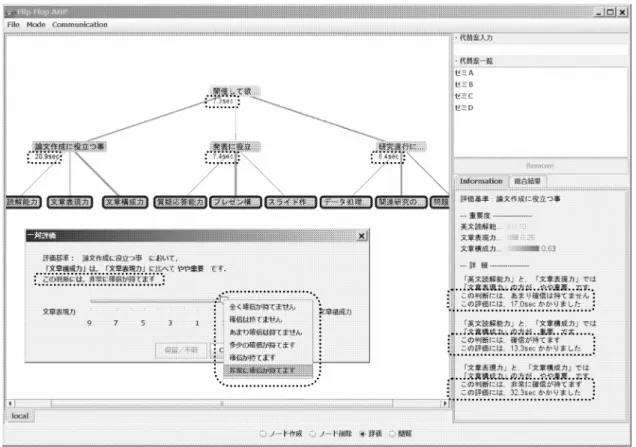Open the File menu
This screenshot has width=636, height=447.
13,25
